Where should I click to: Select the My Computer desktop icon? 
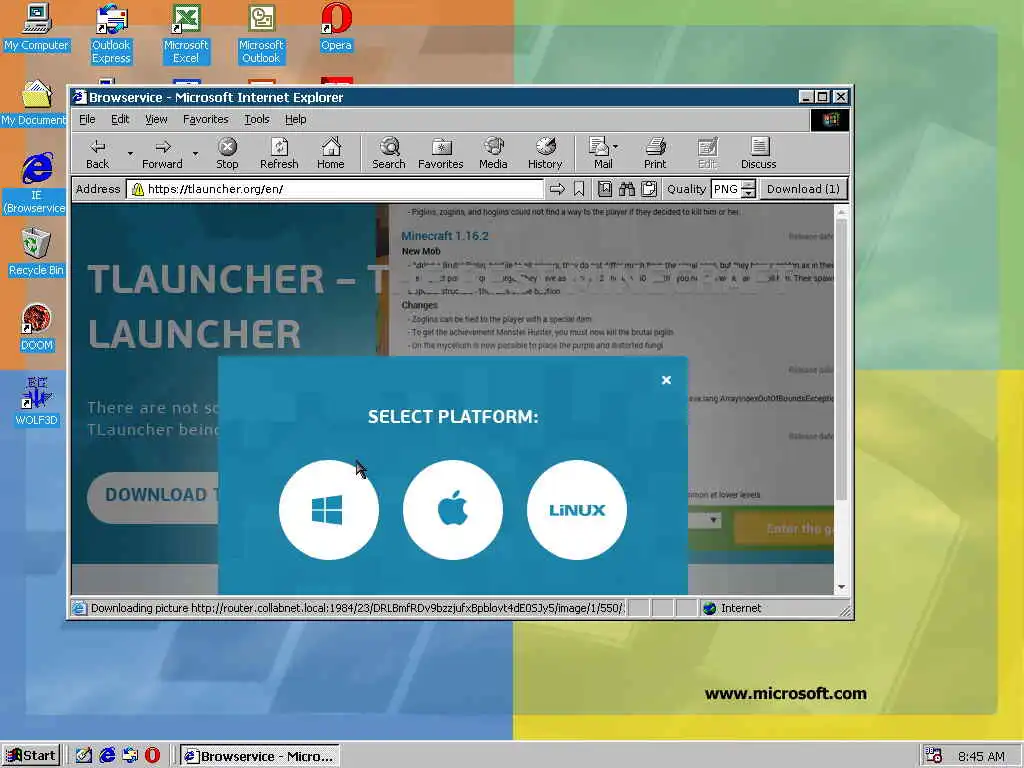36,28
